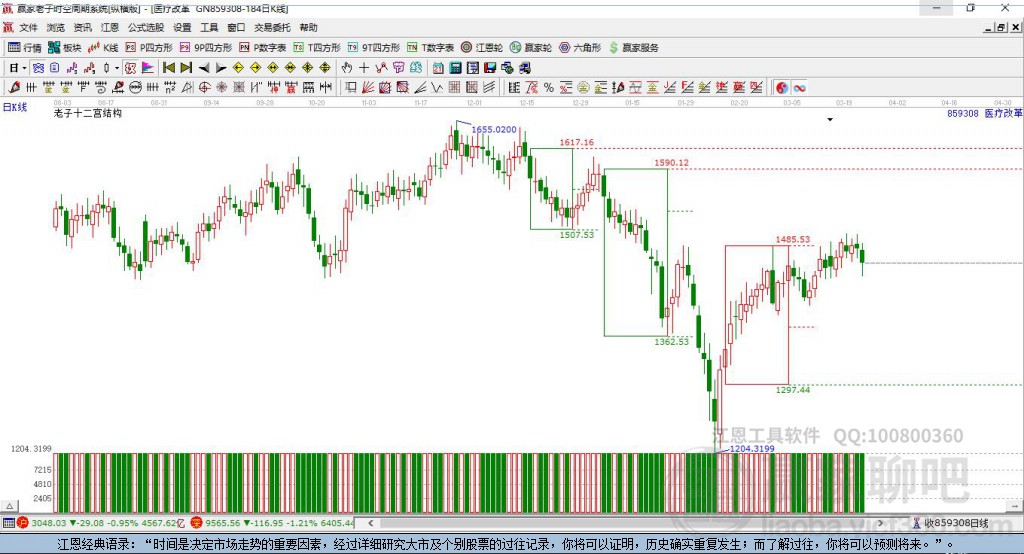Select the circled crosshair target tool

204,88
